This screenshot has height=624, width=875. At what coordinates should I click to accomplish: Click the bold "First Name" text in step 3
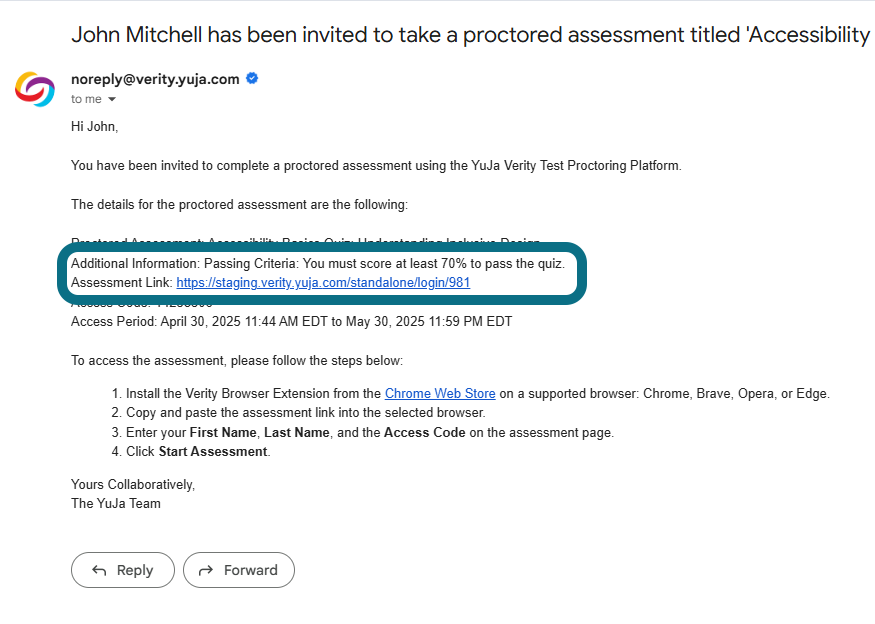[x=223, y=433]
